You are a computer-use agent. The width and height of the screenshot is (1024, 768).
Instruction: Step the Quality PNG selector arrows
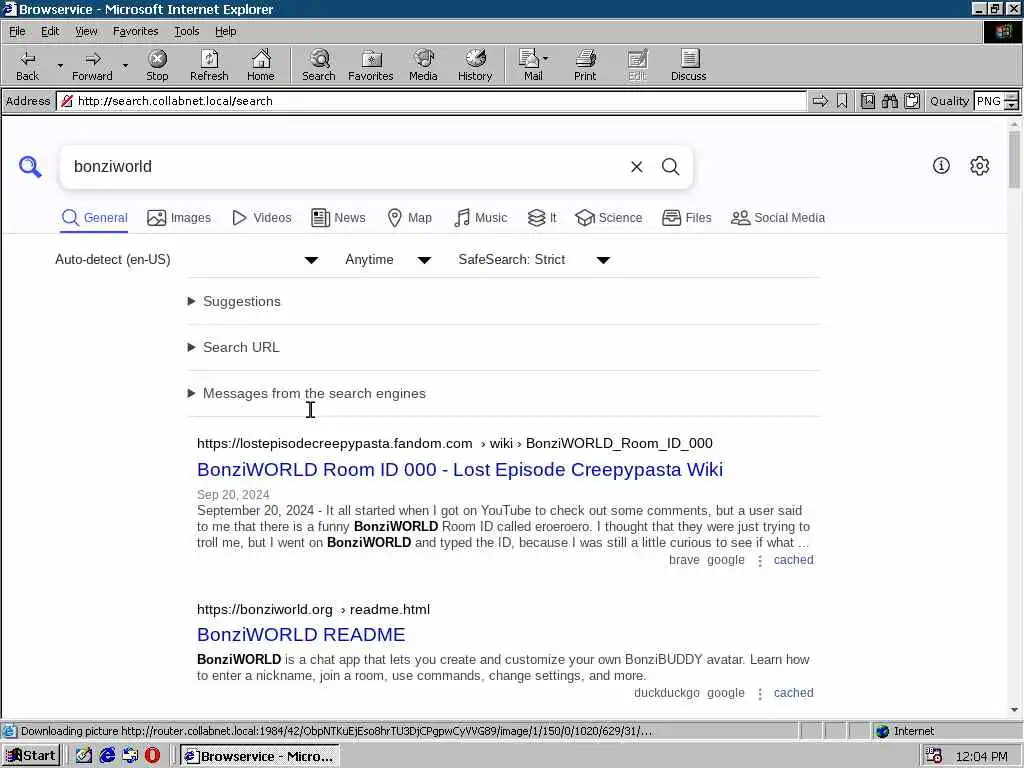[1012, 101]
